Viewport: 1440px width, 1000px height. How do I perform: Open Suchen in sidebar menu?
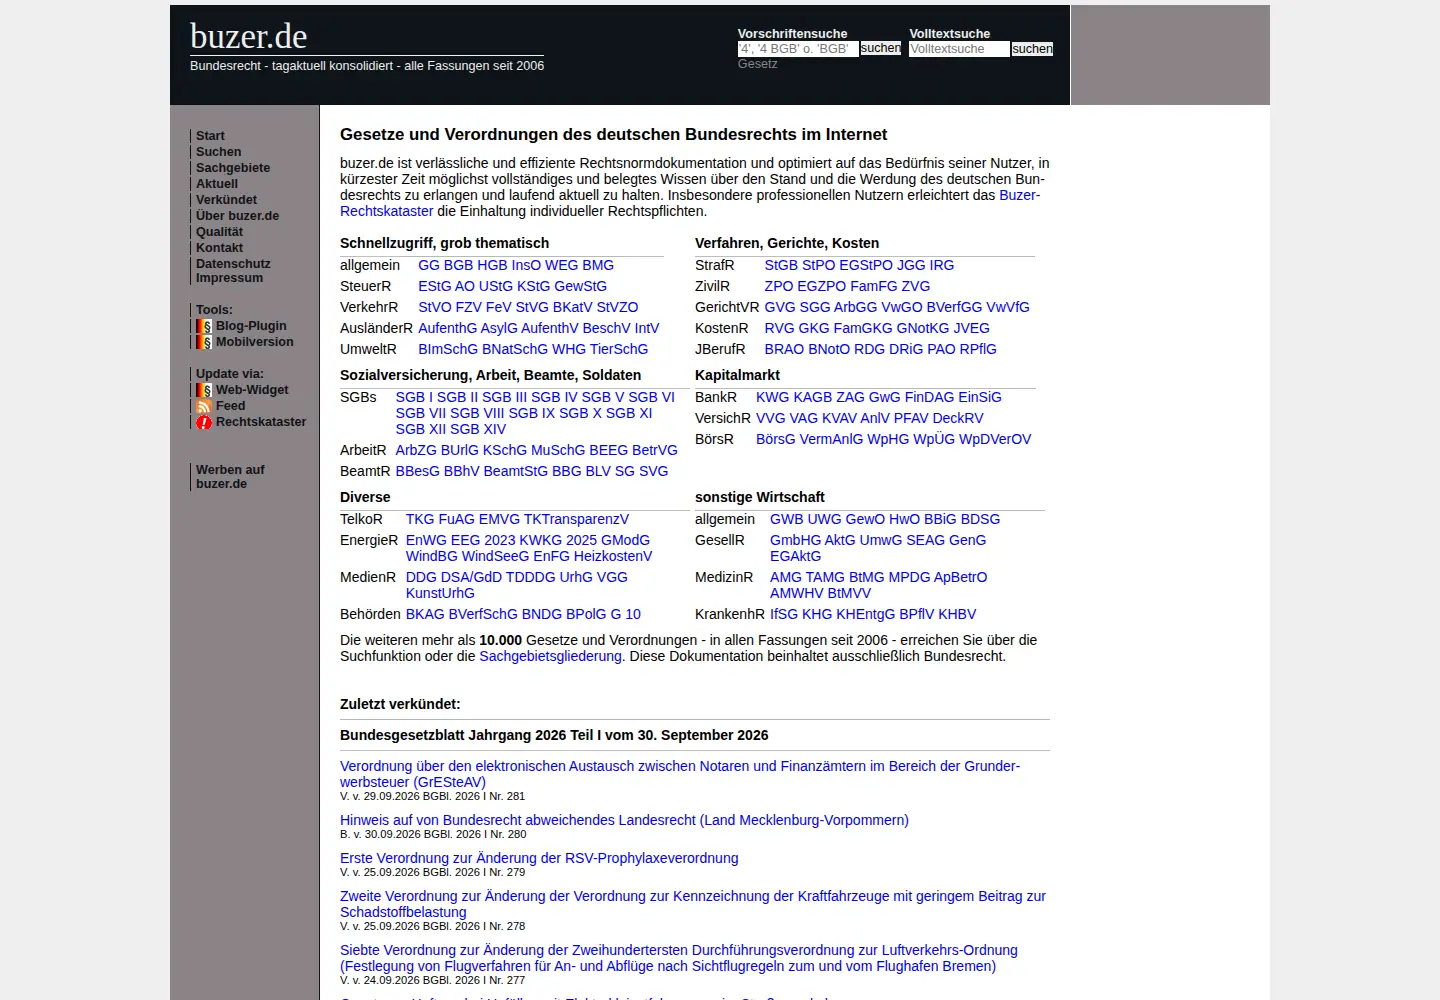click(218, 152)
